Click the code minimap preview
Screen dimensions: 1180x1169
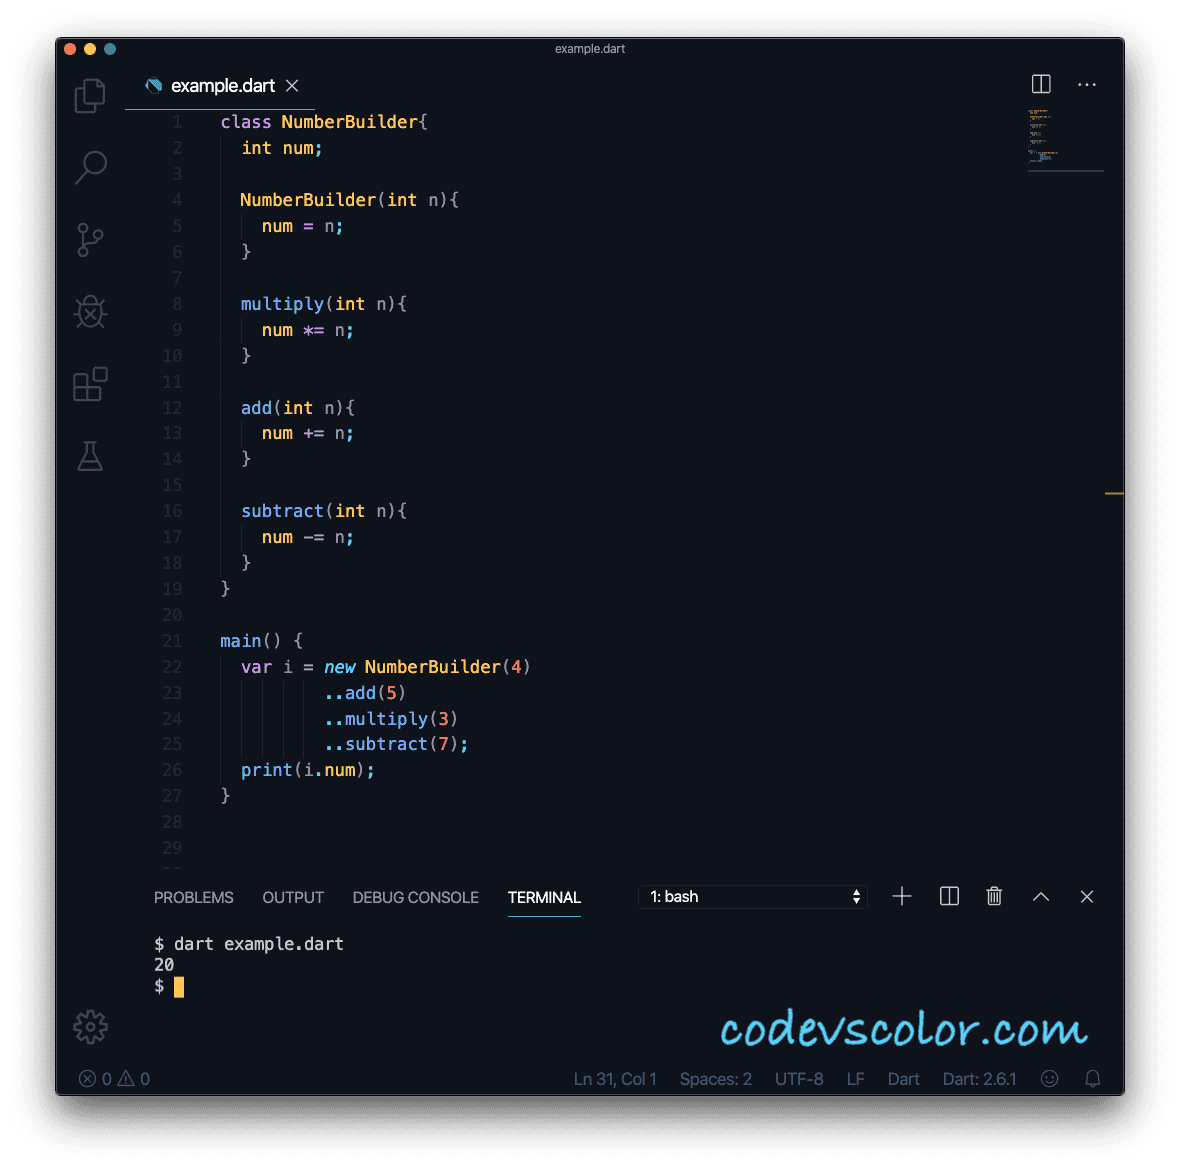coord(1064,139)
